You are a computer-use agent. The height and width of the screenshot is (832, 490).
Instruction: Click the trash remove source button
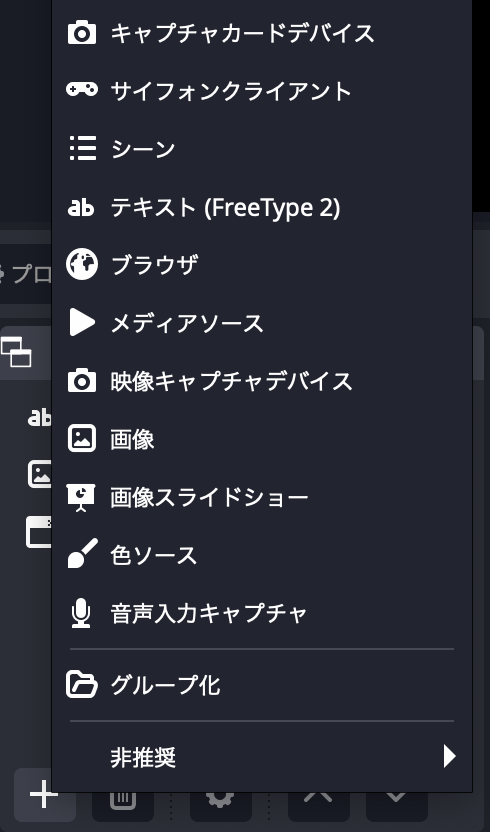pos(123,801)
